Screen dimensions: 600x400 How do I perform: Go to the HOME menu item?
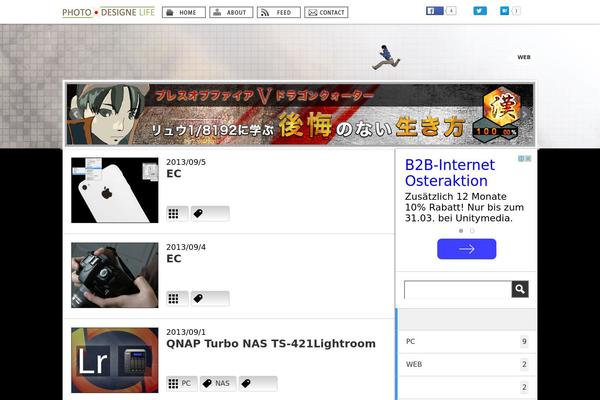pyautogui.click(x=184, y=12)
